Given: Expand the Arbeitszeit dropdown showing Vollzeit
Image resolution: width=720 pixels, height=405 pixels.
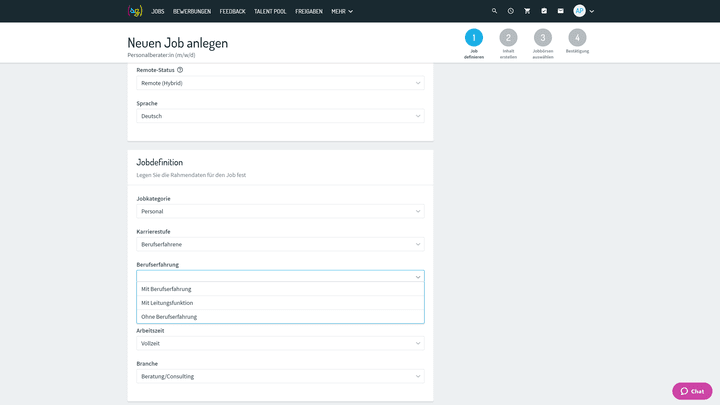Looking at the screenshot, I should [x=280, y=343].
